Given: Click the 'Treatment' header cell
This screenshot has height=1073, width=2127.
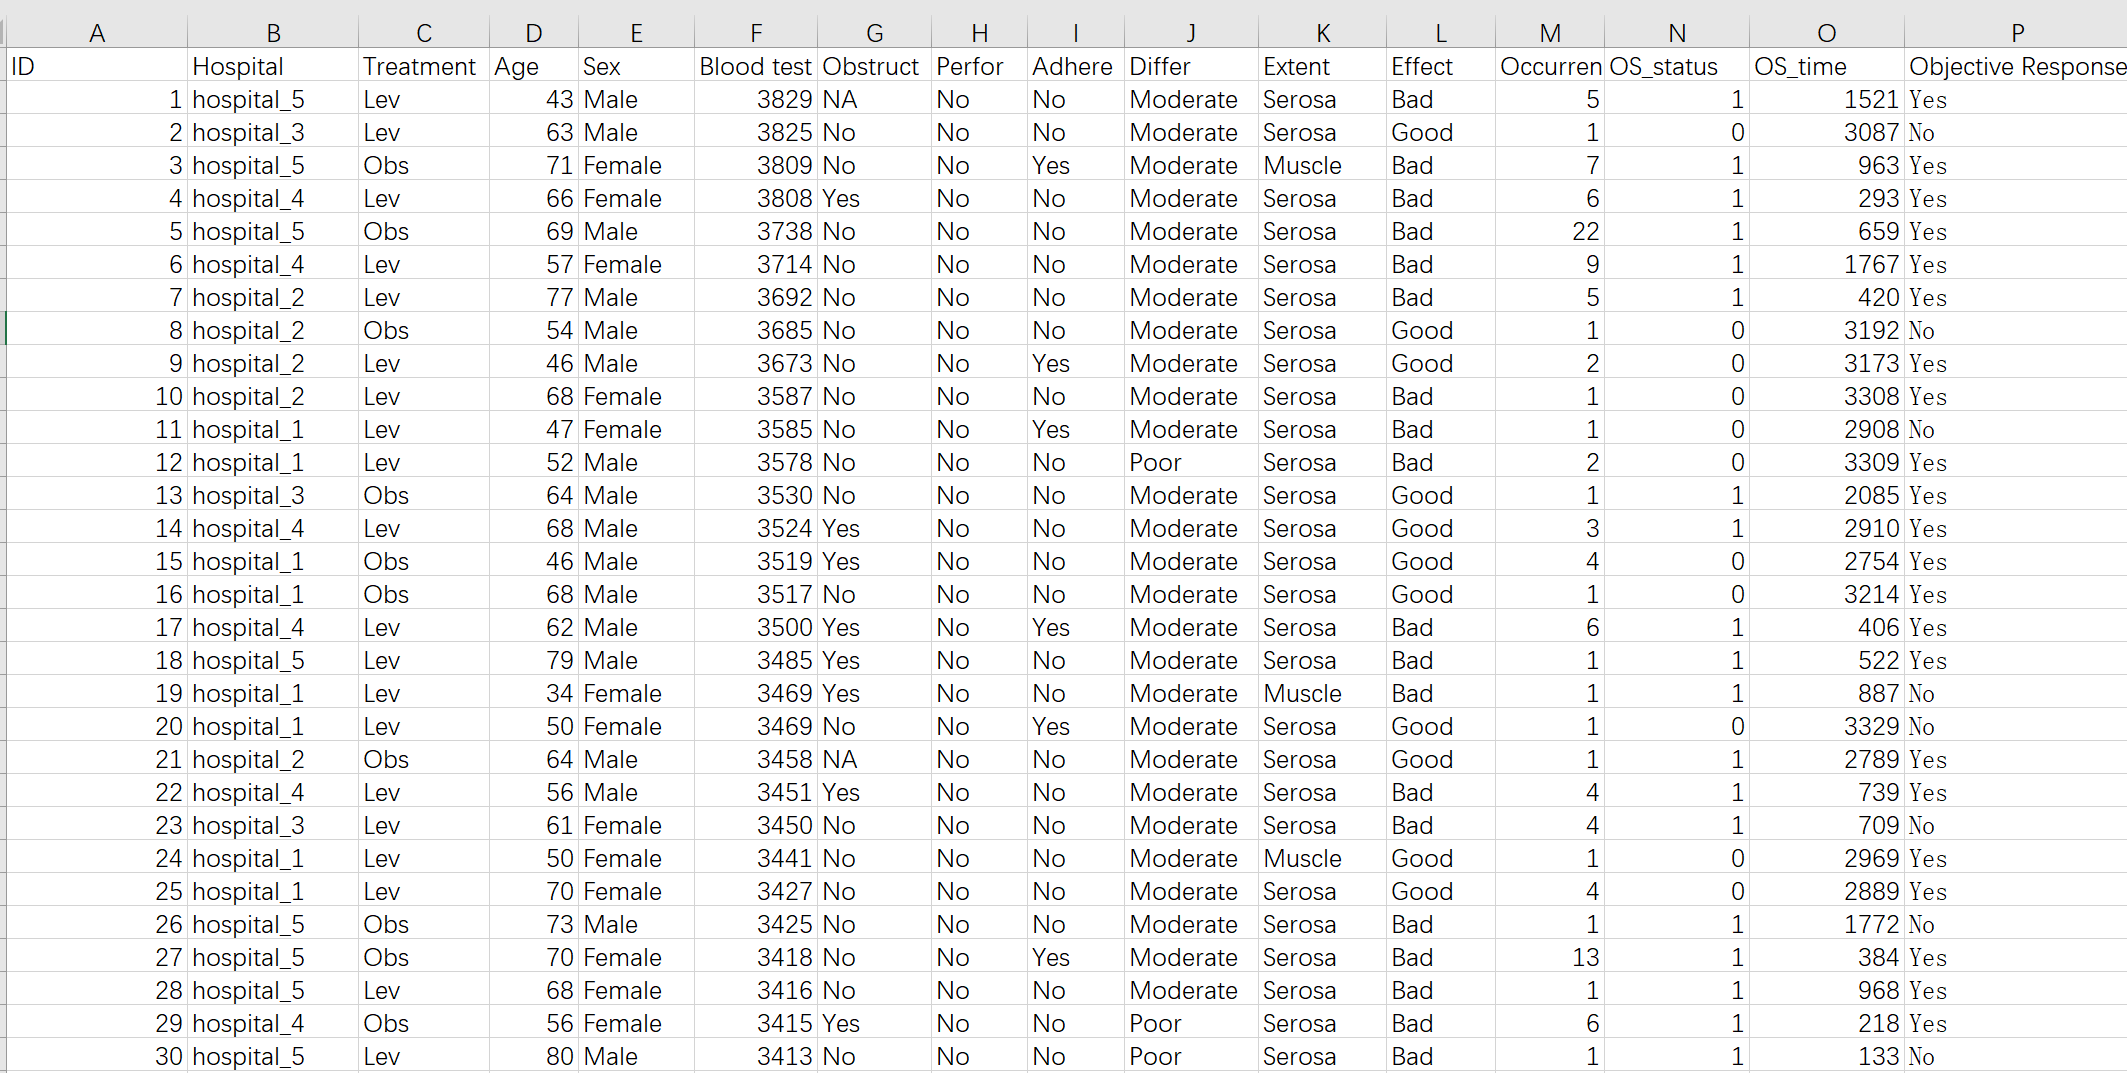Looking at the screenshot, I should pos(424,66).
